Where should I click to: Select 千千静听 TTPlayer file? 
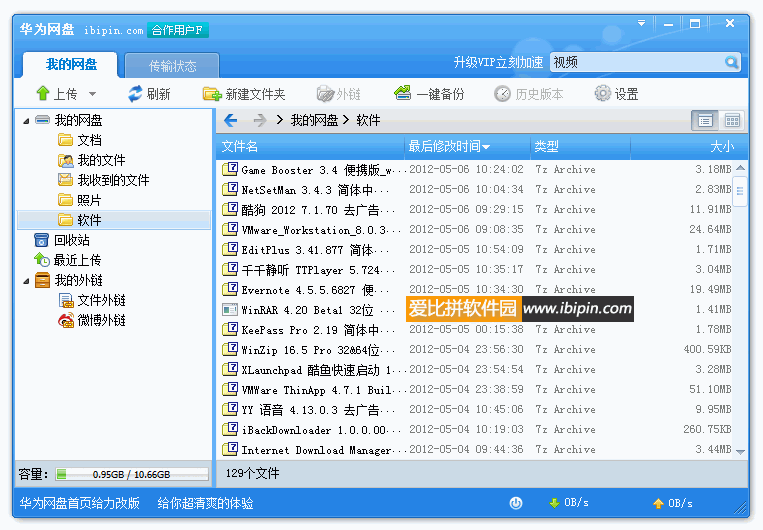click(475, 269)
